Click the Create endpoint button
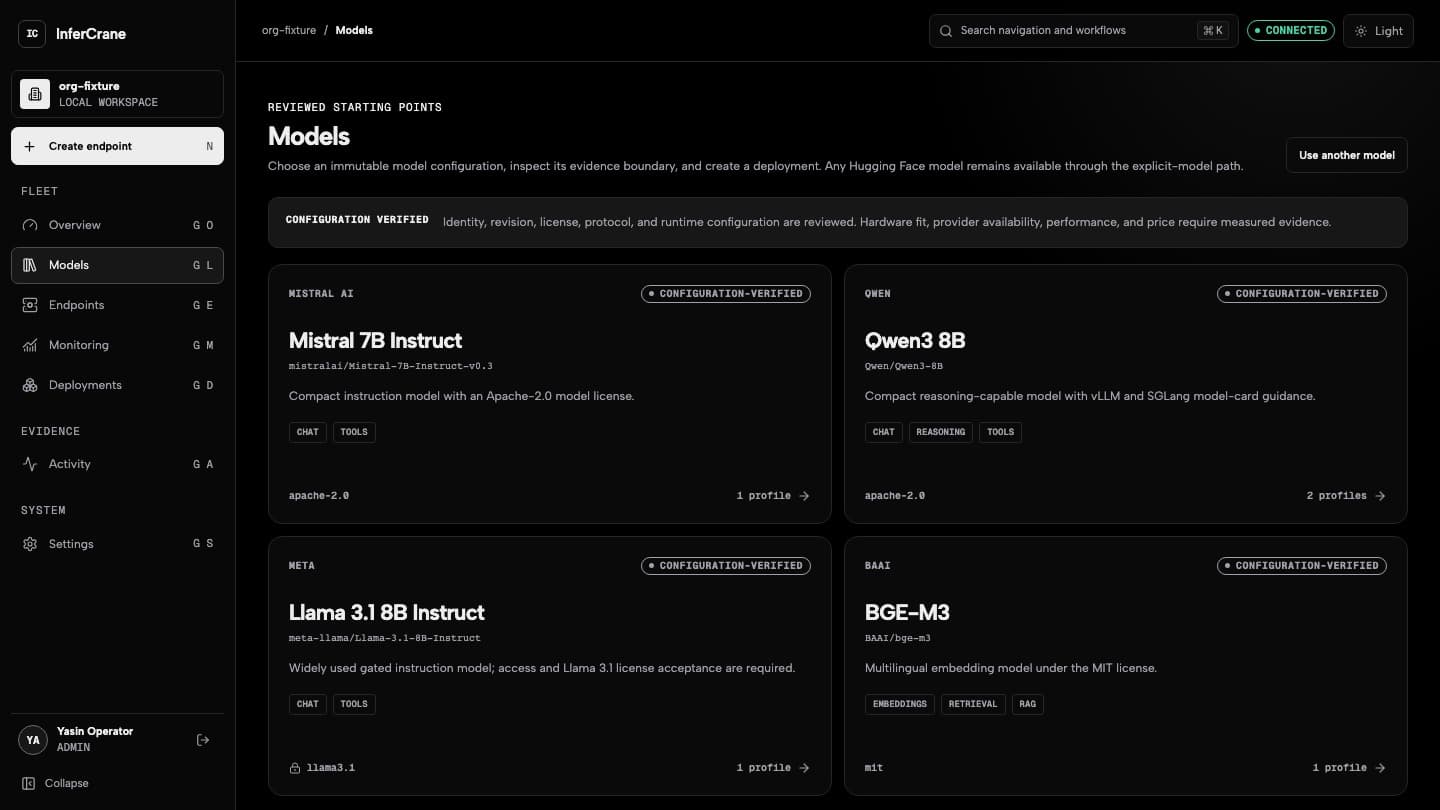The image size is (1440, 810). (117, 146)
